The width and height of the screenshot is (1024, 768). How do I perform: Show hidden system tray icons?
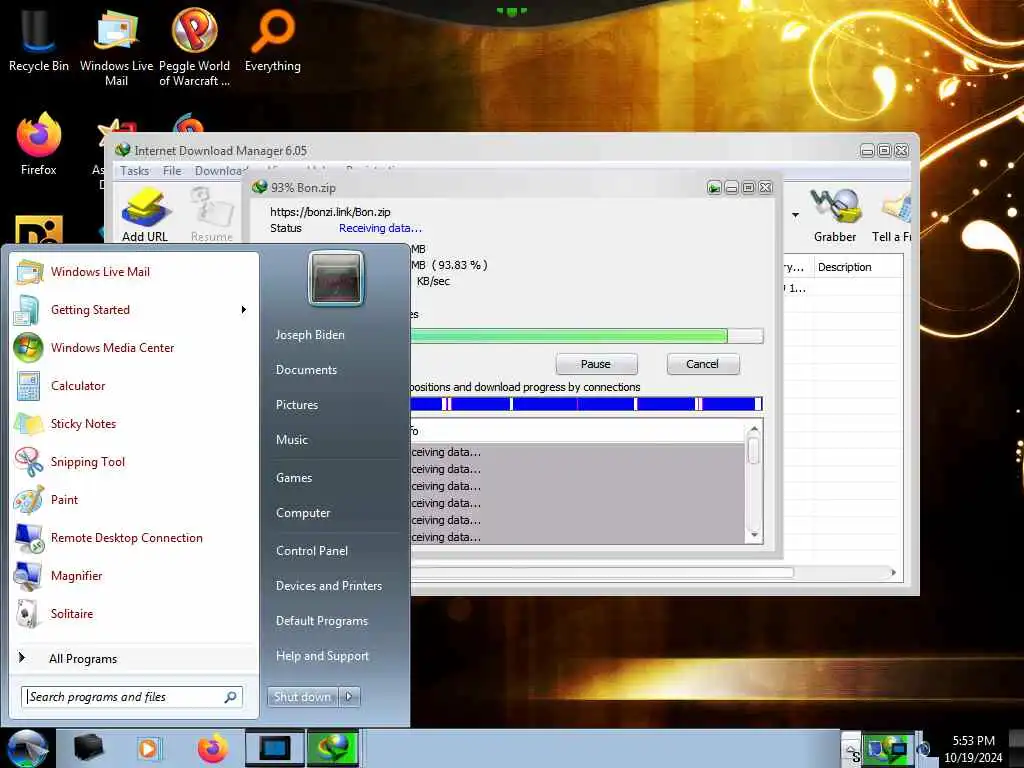click(850, 749)
